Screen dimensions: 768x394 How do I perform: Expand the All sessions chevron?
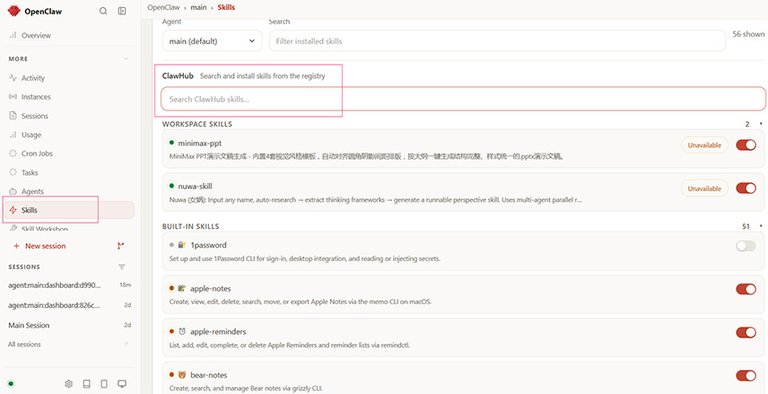pos(126,344)
